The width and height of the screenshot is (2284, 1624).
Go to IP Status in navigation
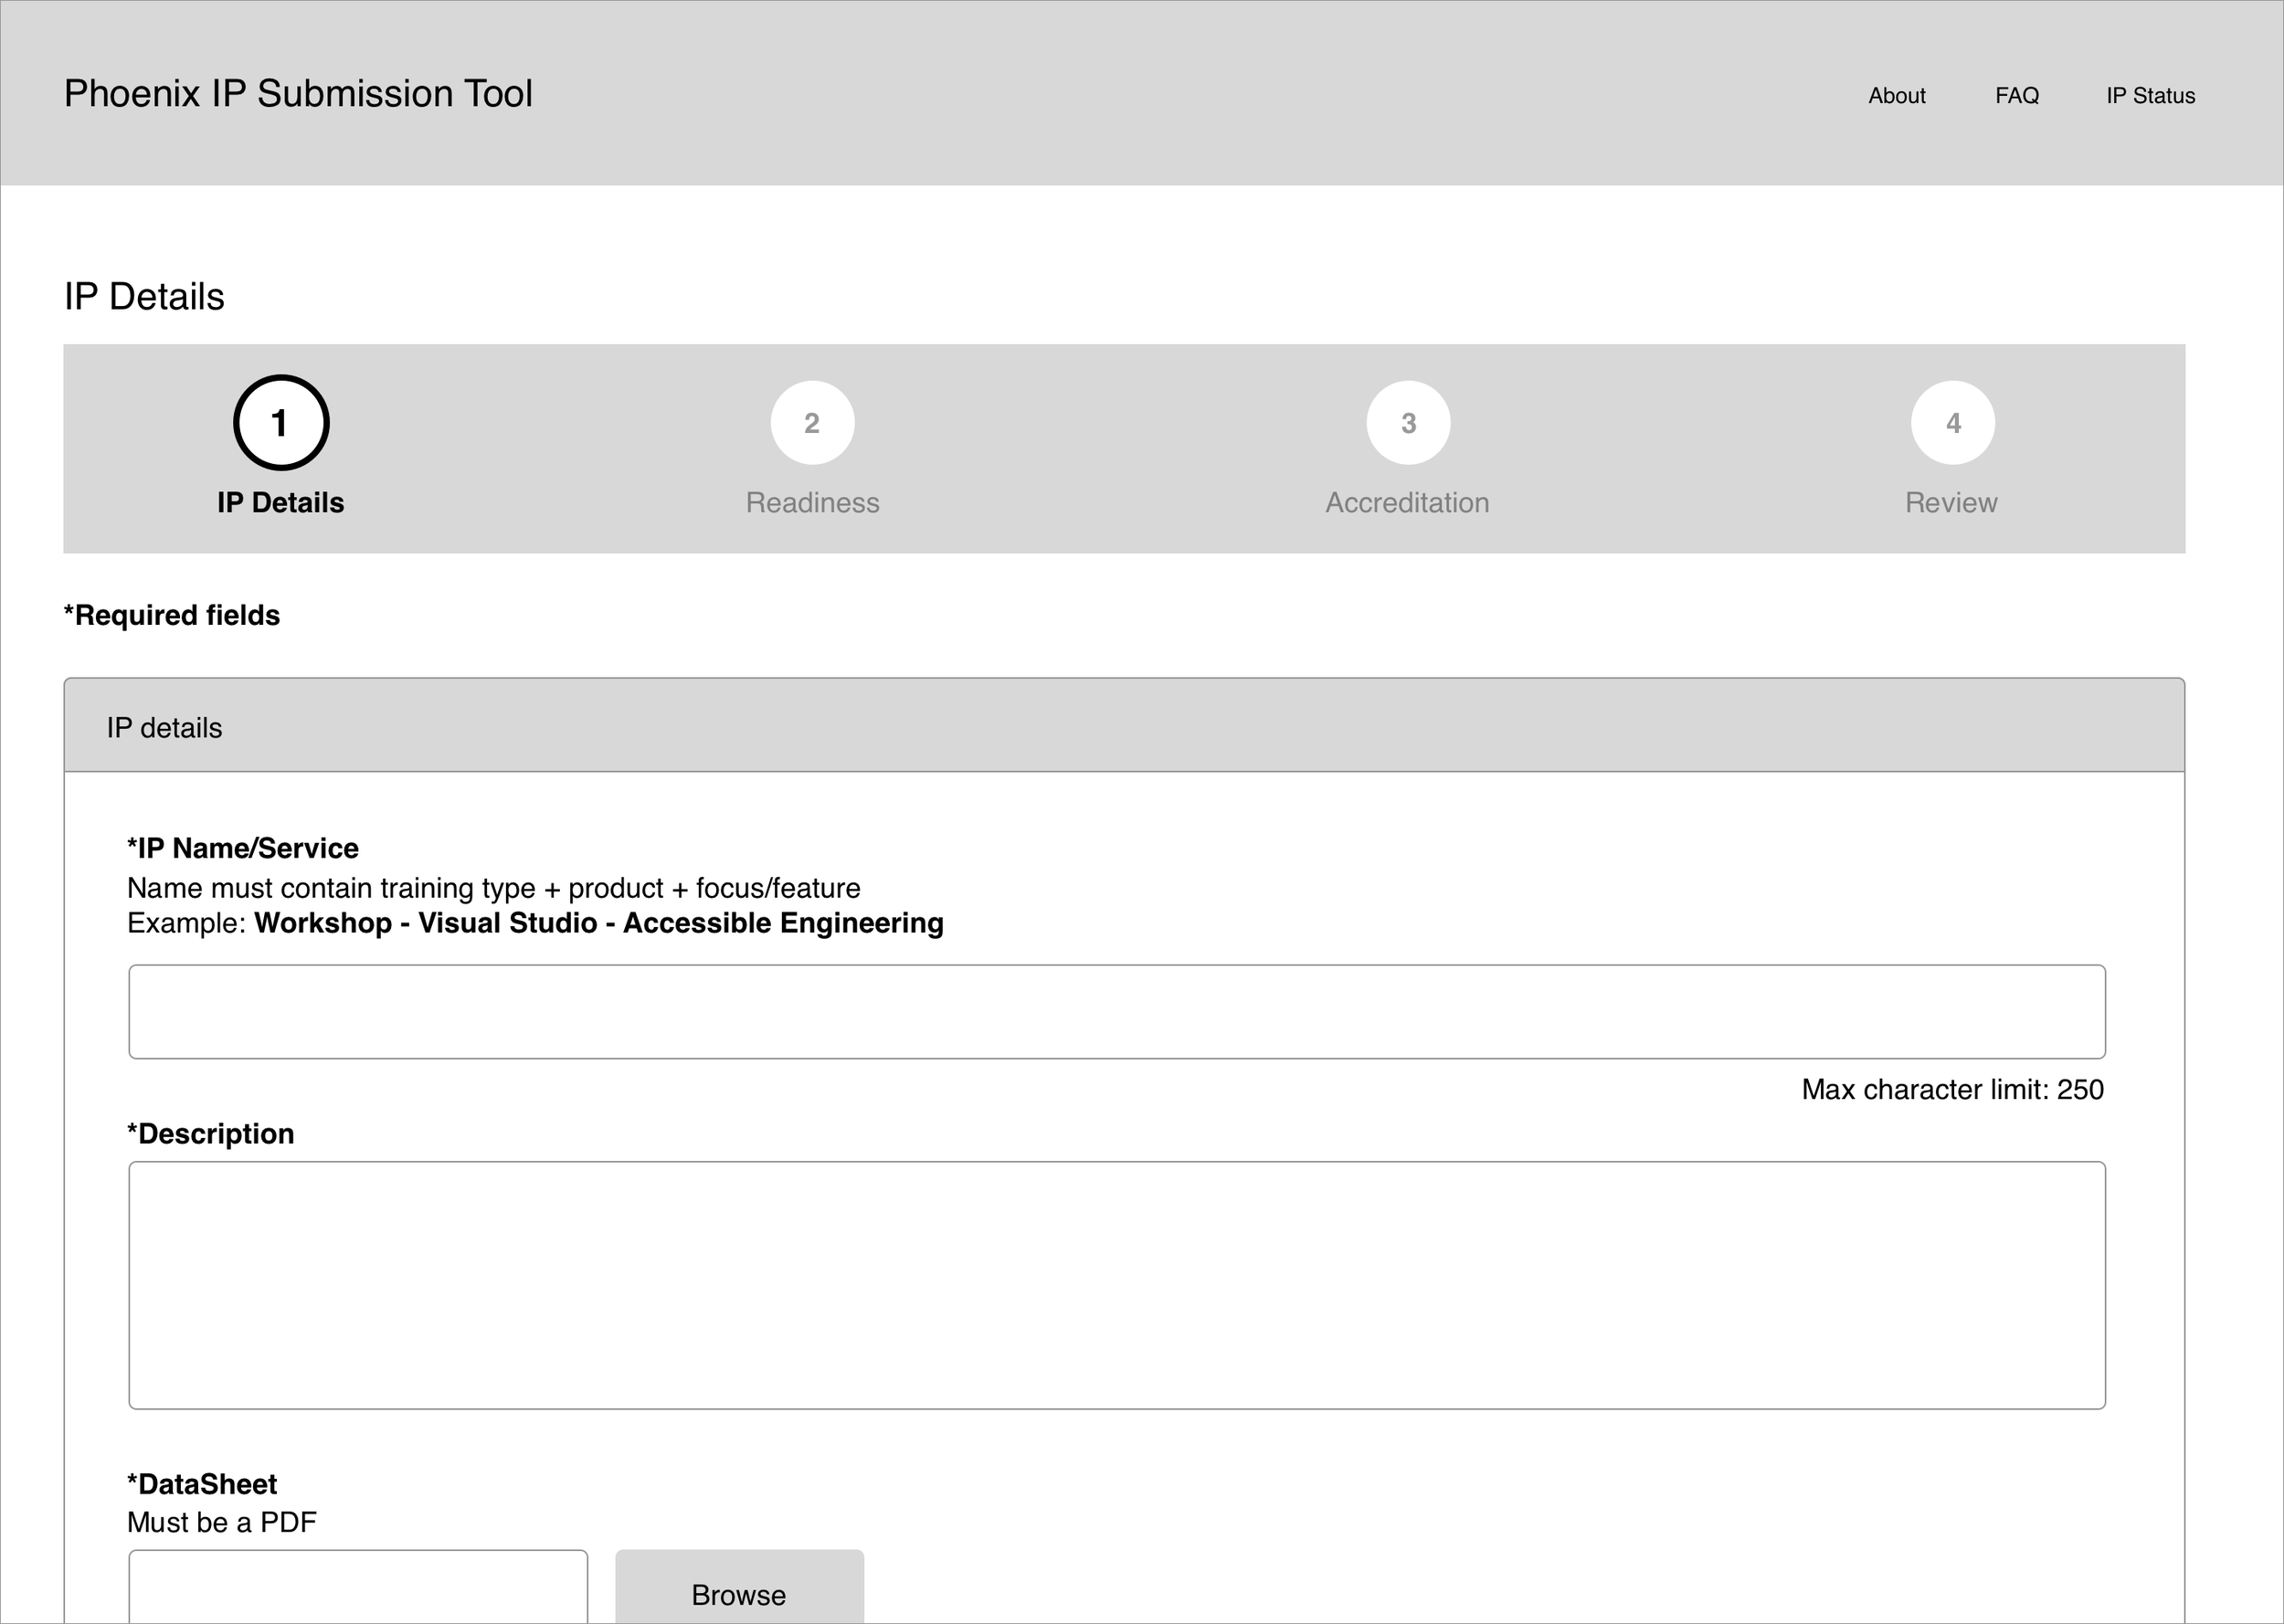click(2150, 96)
